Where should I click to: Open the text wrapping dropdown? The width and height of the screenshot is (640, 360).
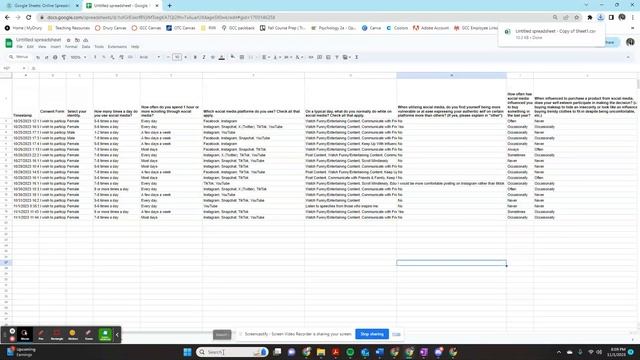tap(287, 57)
